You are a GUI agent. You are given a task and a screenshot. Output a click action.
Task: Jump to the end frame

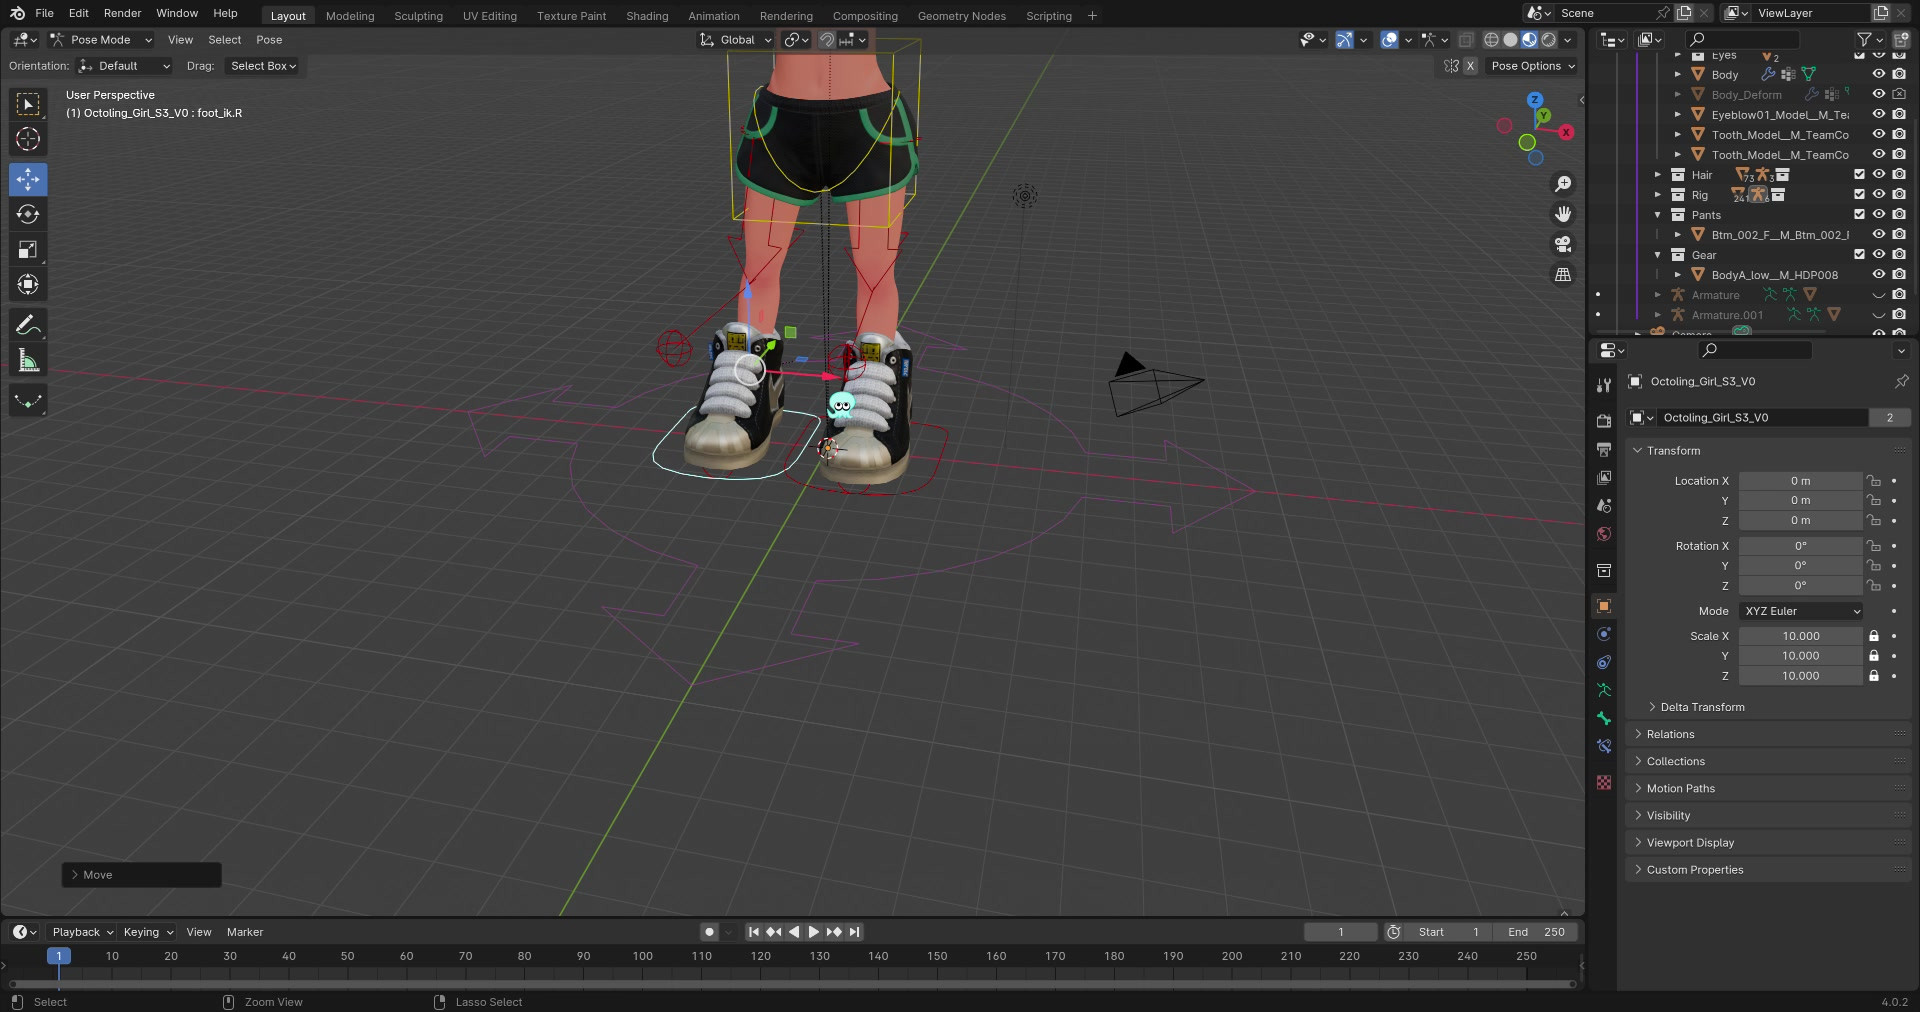pos(854,932)
